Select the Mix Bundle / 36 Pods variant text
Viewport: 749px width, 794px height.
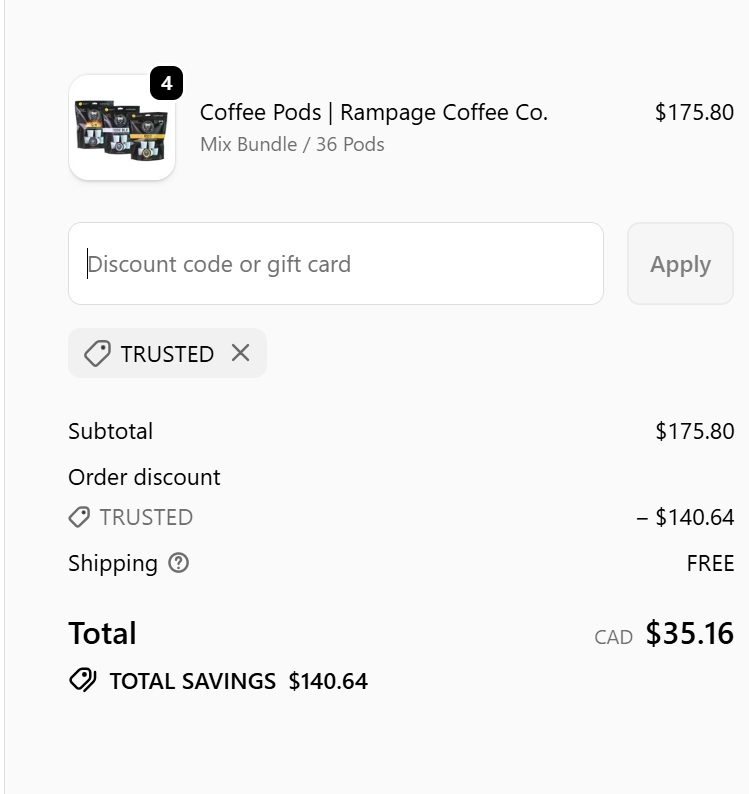tap(292, 144)
